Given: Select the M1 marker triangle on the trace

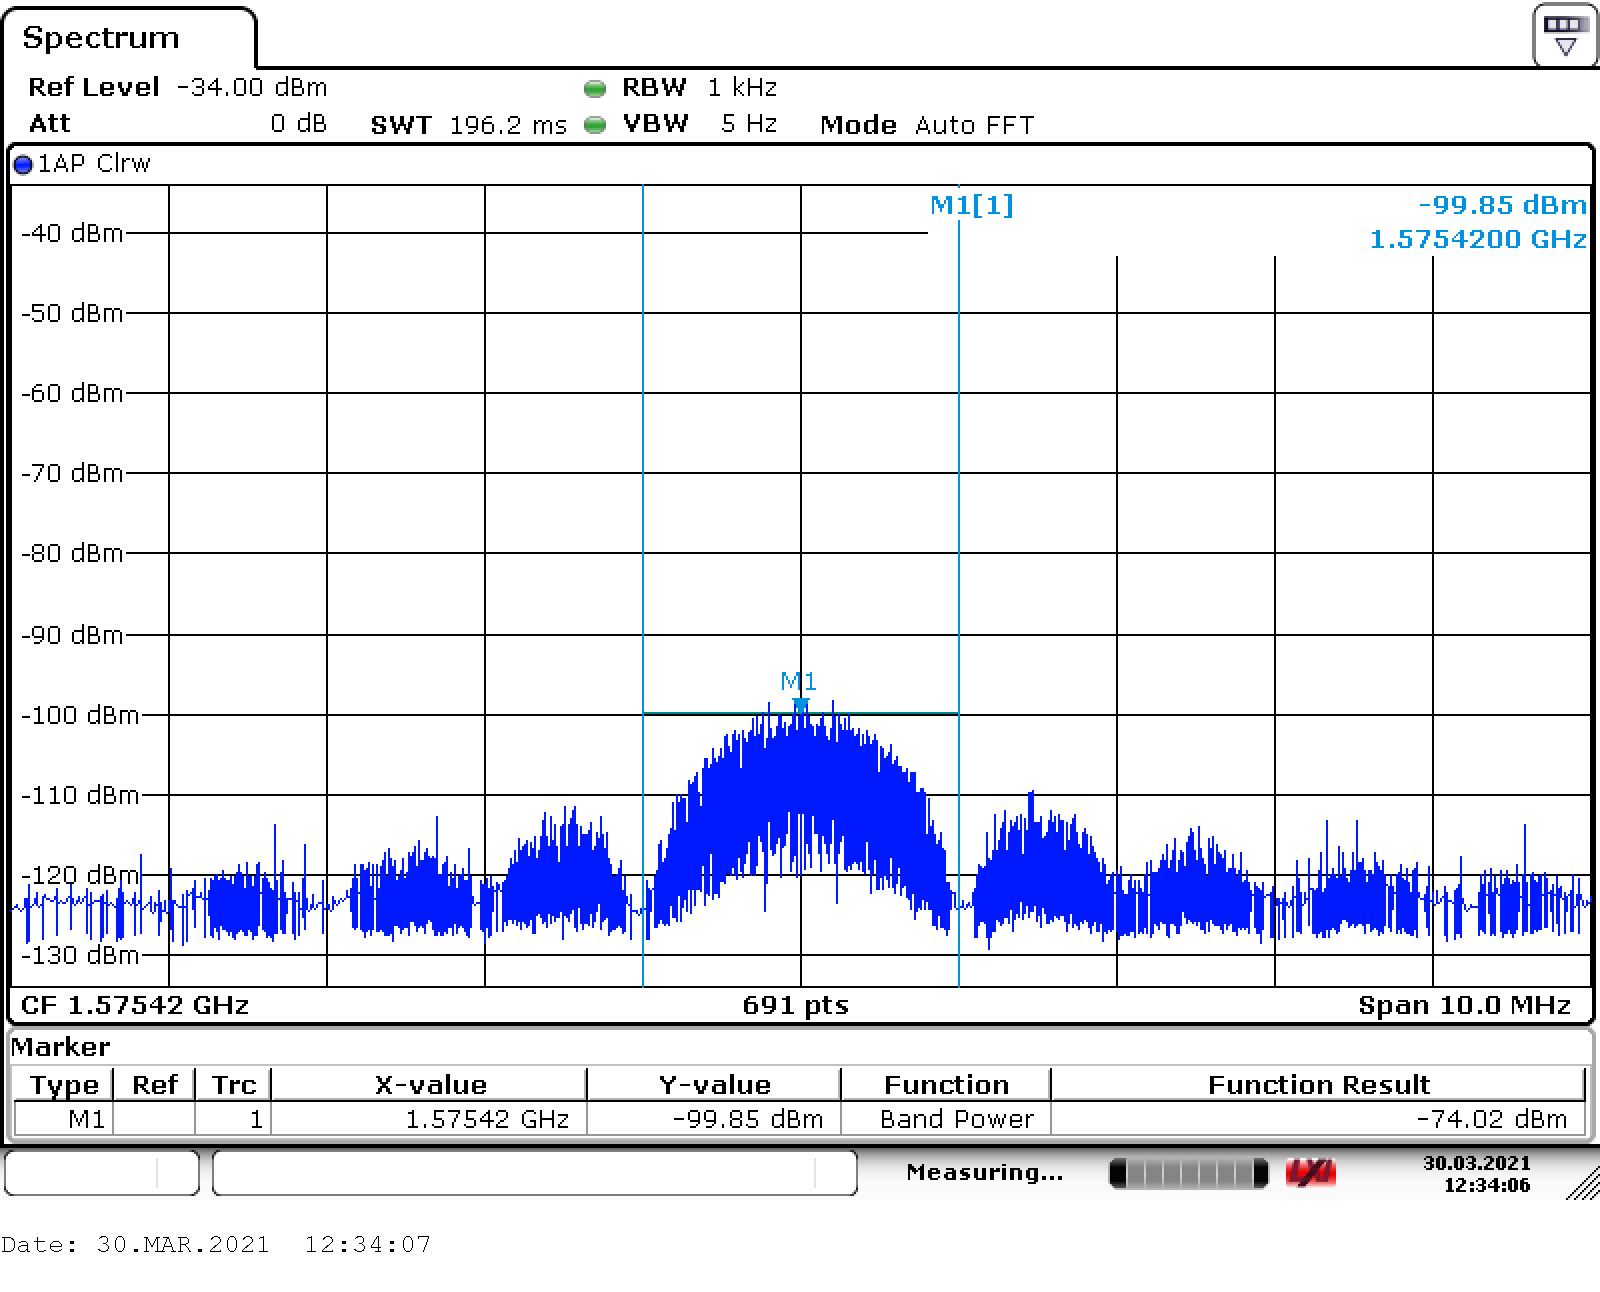Looking at the screenshot, I should tap(800, 706).
